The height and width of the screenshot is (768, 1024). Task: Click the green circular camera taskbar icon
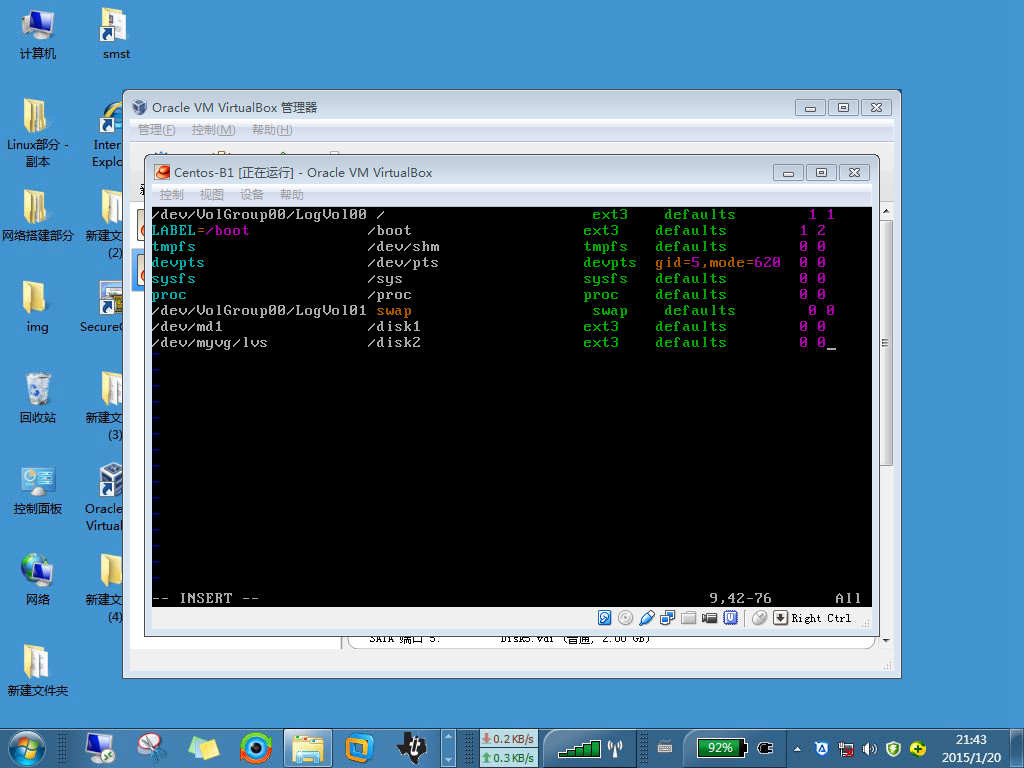pos(255,748)
